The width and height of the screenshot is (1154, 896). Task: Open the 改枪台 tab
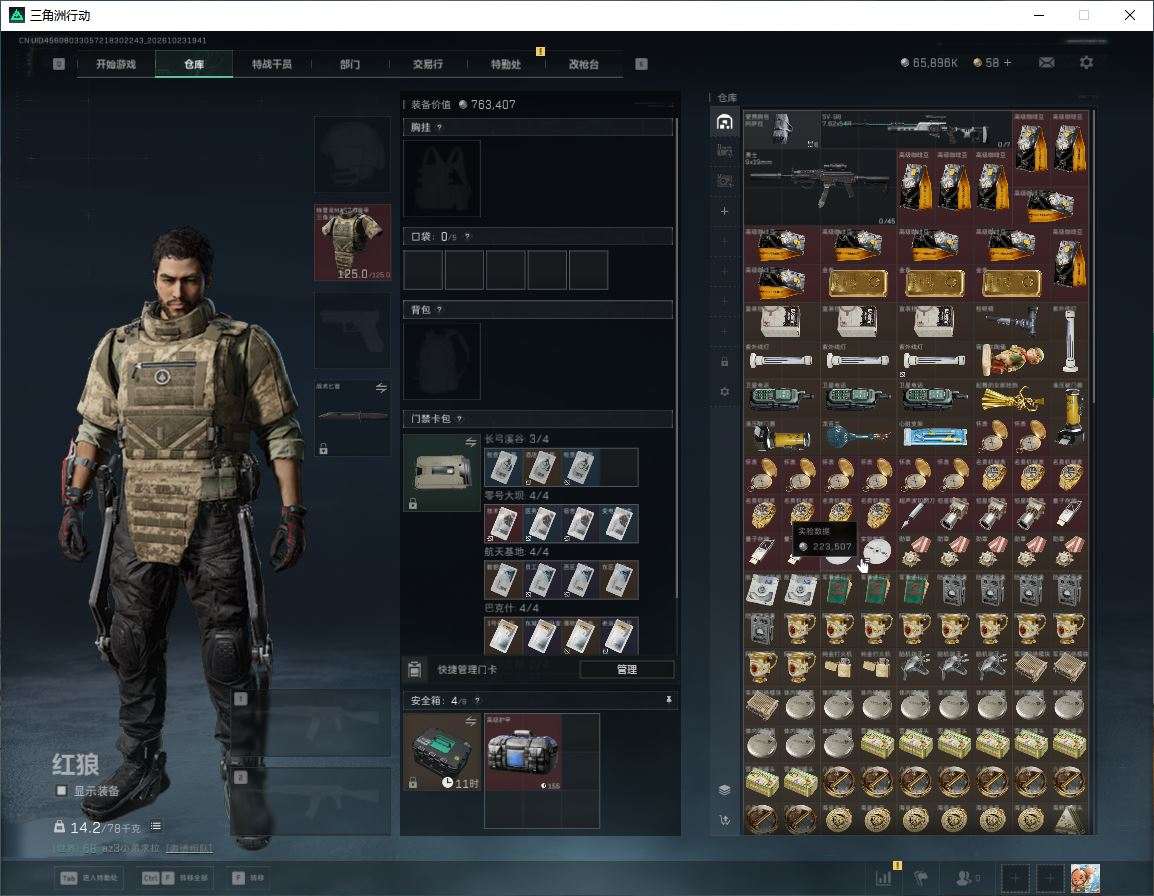click(584, 64)
